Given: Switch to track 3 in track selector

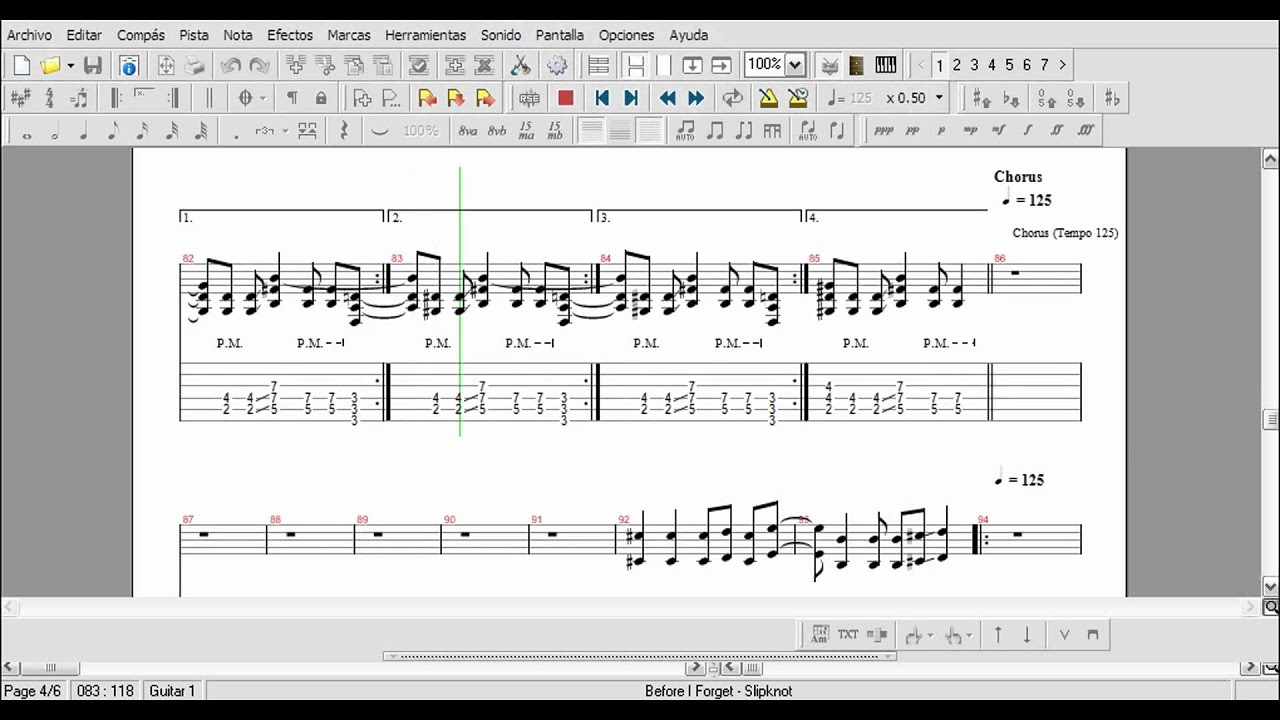Looking at the screenshot, I should [974, 65].
